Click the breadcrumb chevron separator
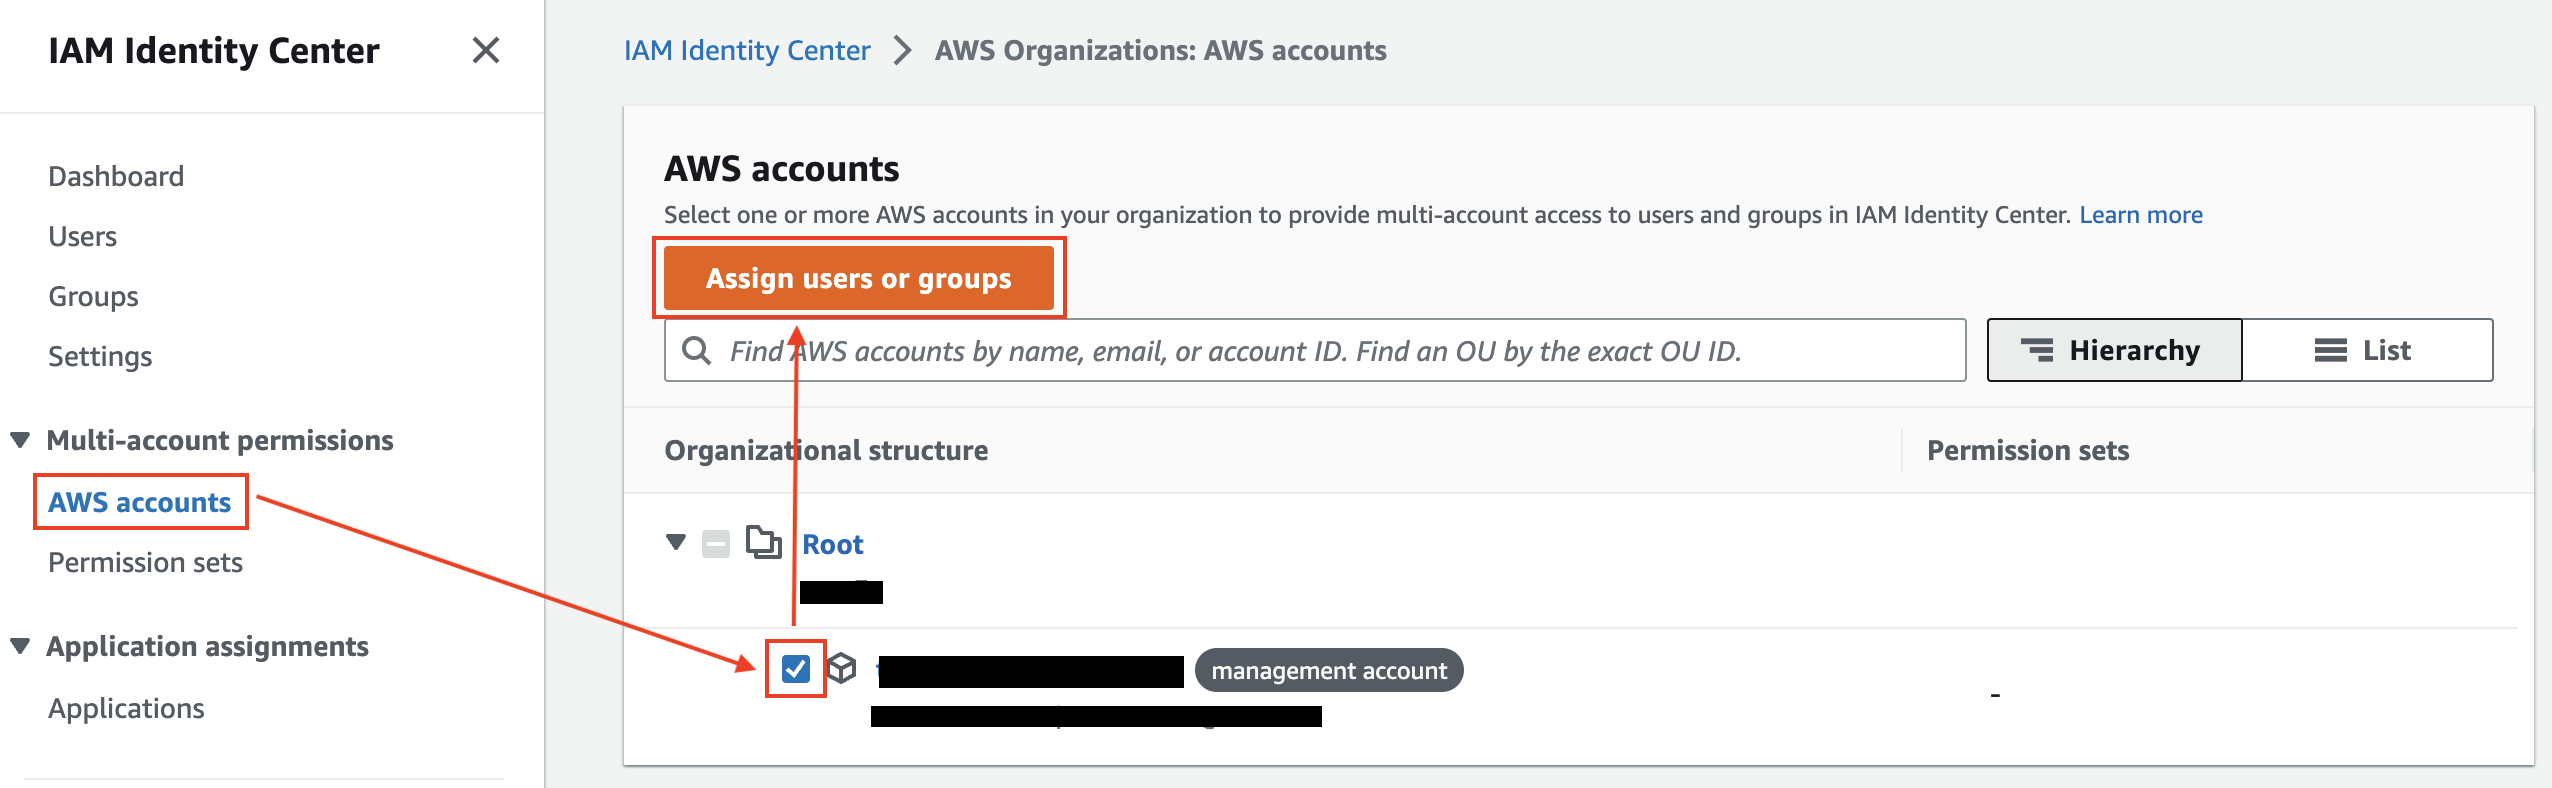This screenshot has width=2552, height=788. pos(902,50)
